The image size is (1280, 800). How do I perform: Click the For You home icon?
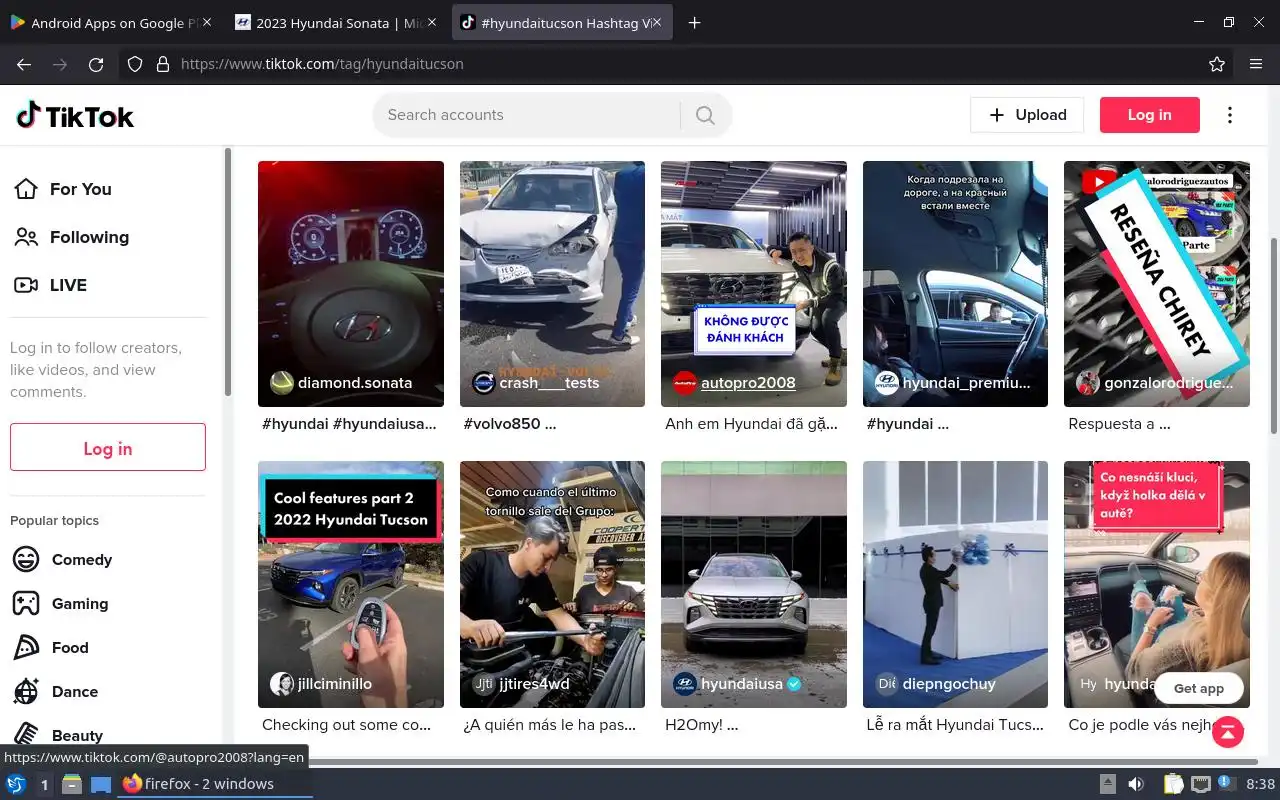[x=25, y=189]
